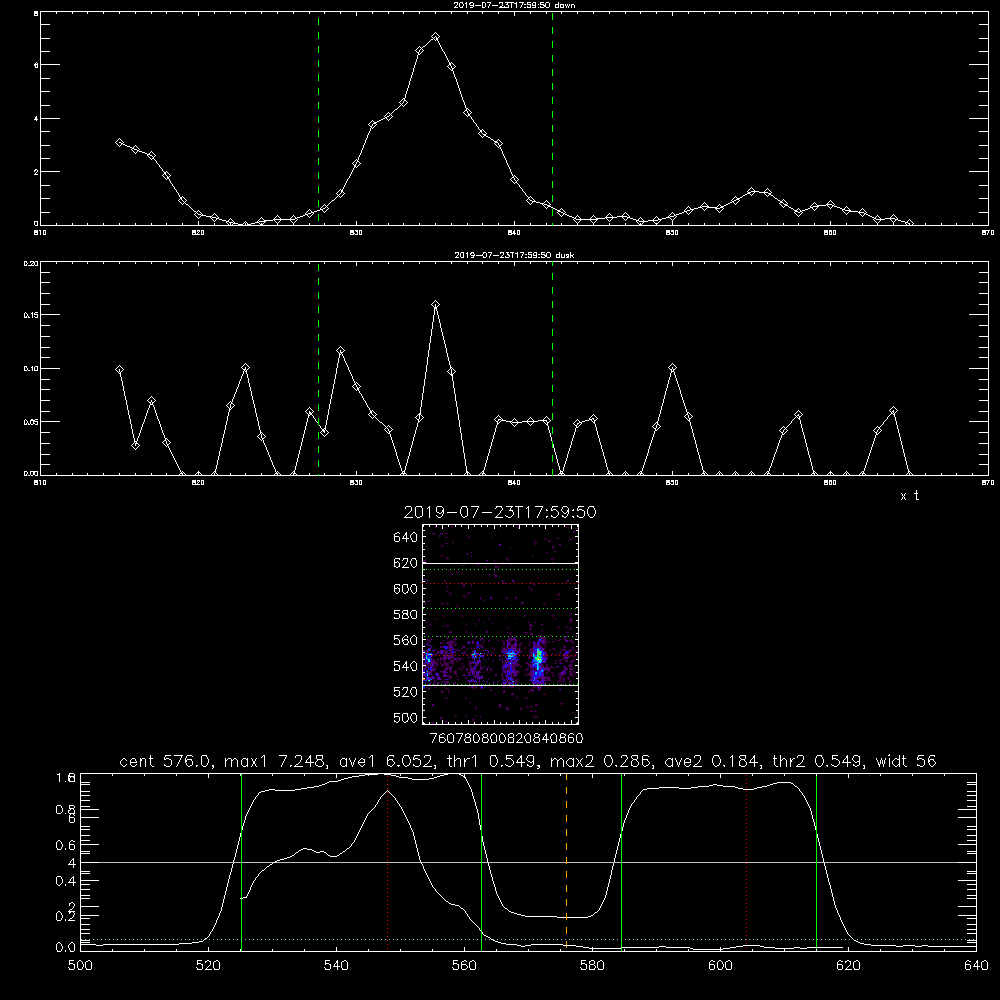Screen dimensions: 1000x1000
Task: Click the leftmost diamond point of the dawn curve
Action: [x=119, y=142]
